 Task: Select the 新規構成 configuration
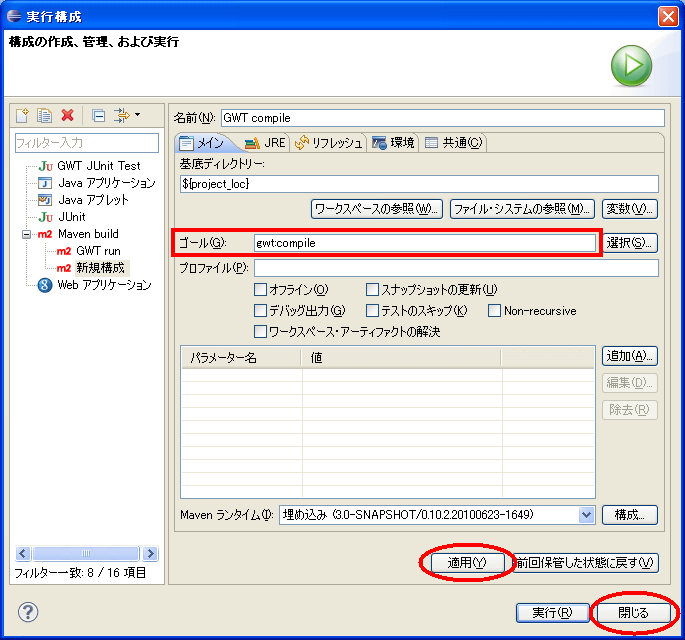pyautogui.click(x=100, y=268)
